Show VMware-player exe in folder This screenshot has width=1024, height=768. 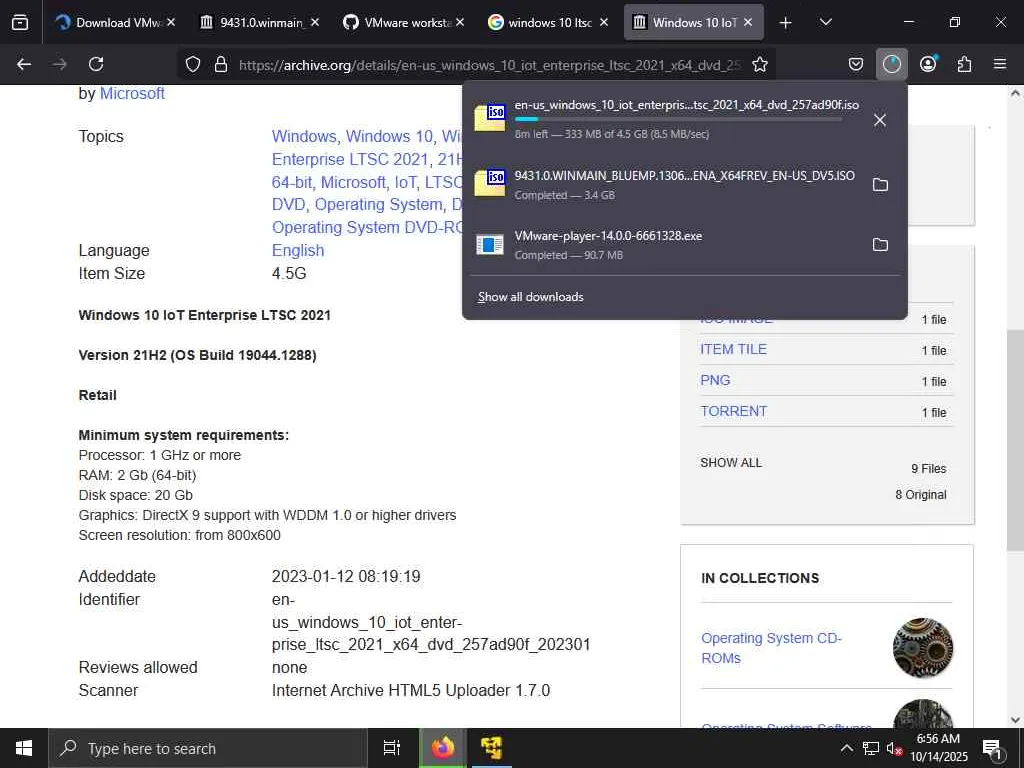tap(880, 245)
